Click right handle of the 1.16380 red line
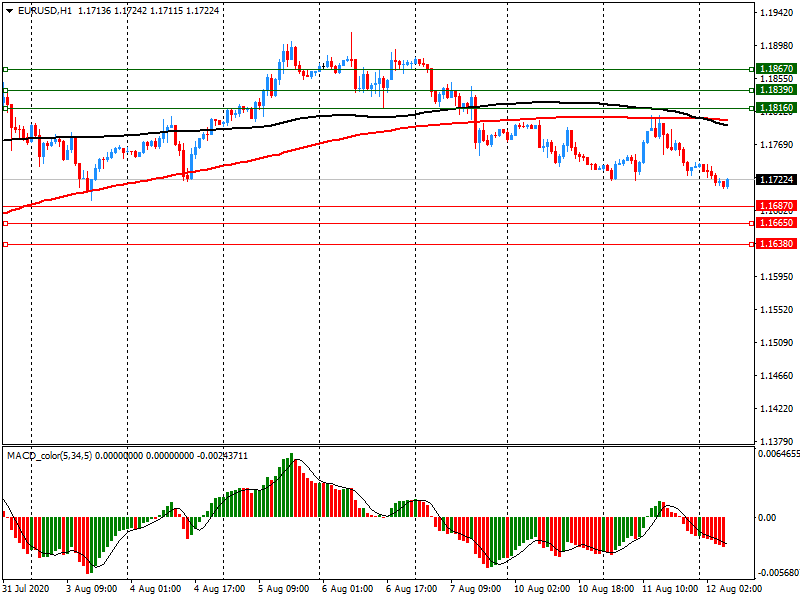Viewport: 800px width, 600px height. (x=751, y=245)
